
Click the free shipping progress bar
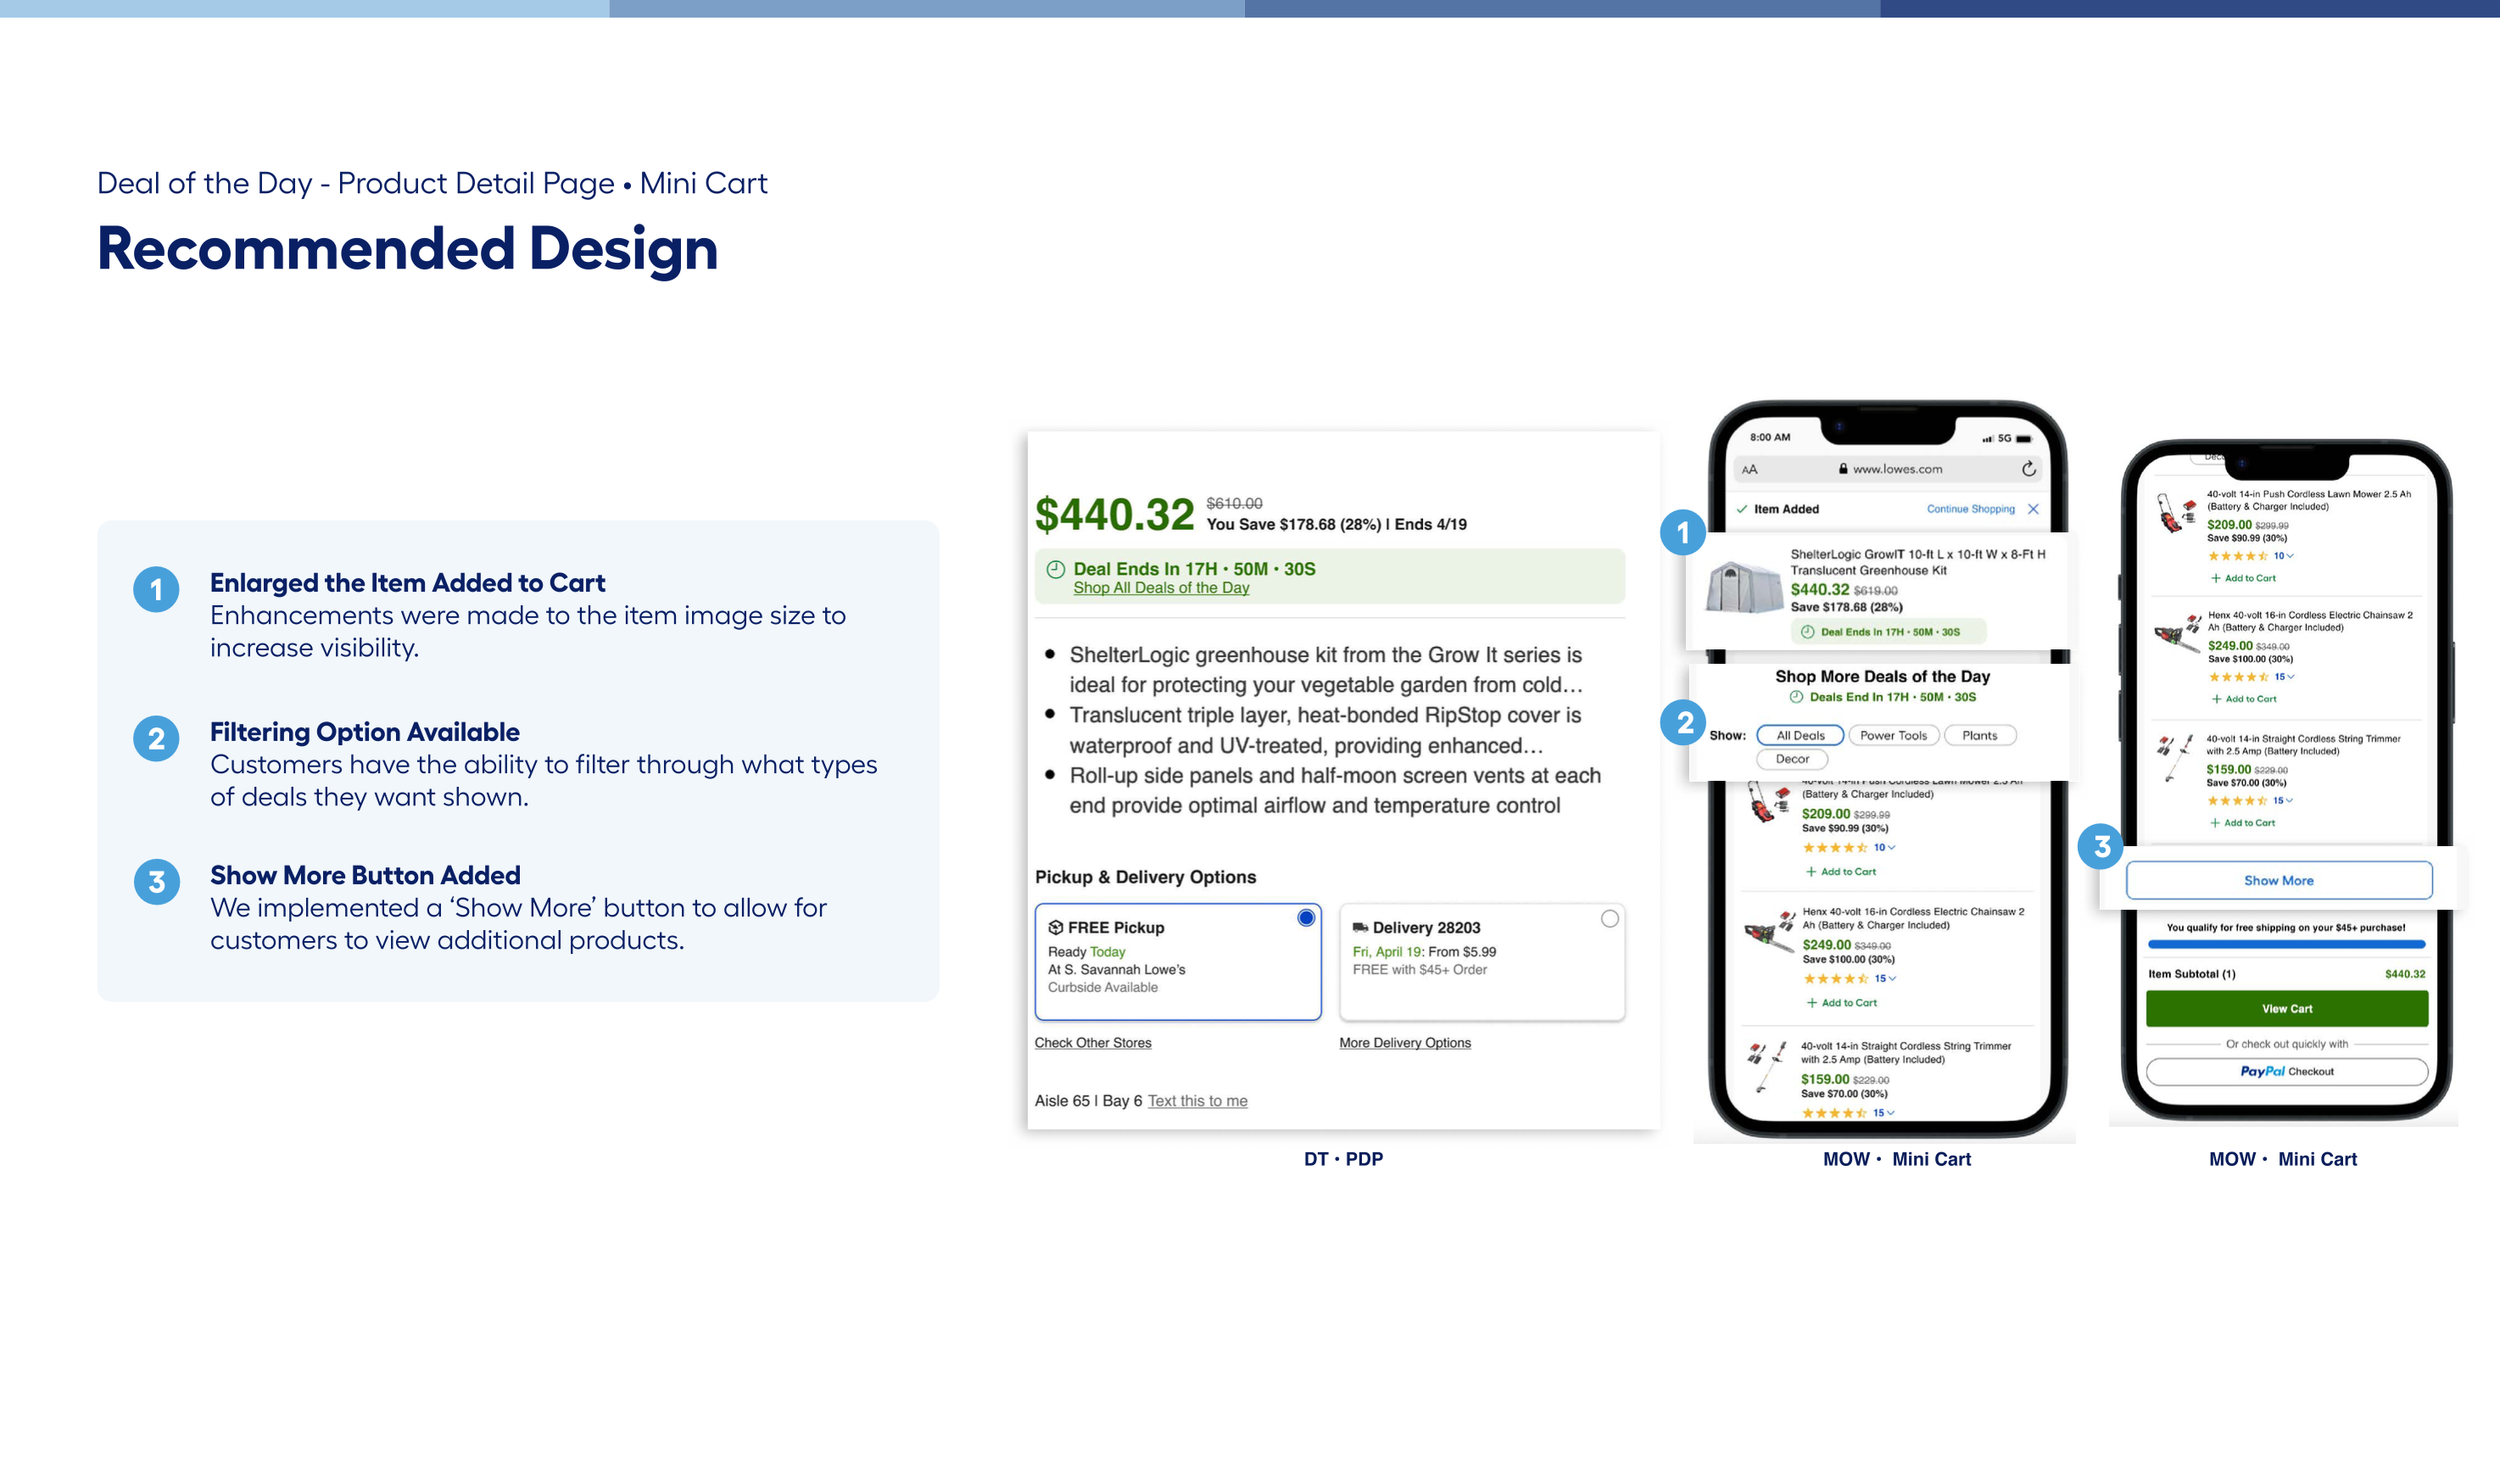click(x=2286, y=944)
